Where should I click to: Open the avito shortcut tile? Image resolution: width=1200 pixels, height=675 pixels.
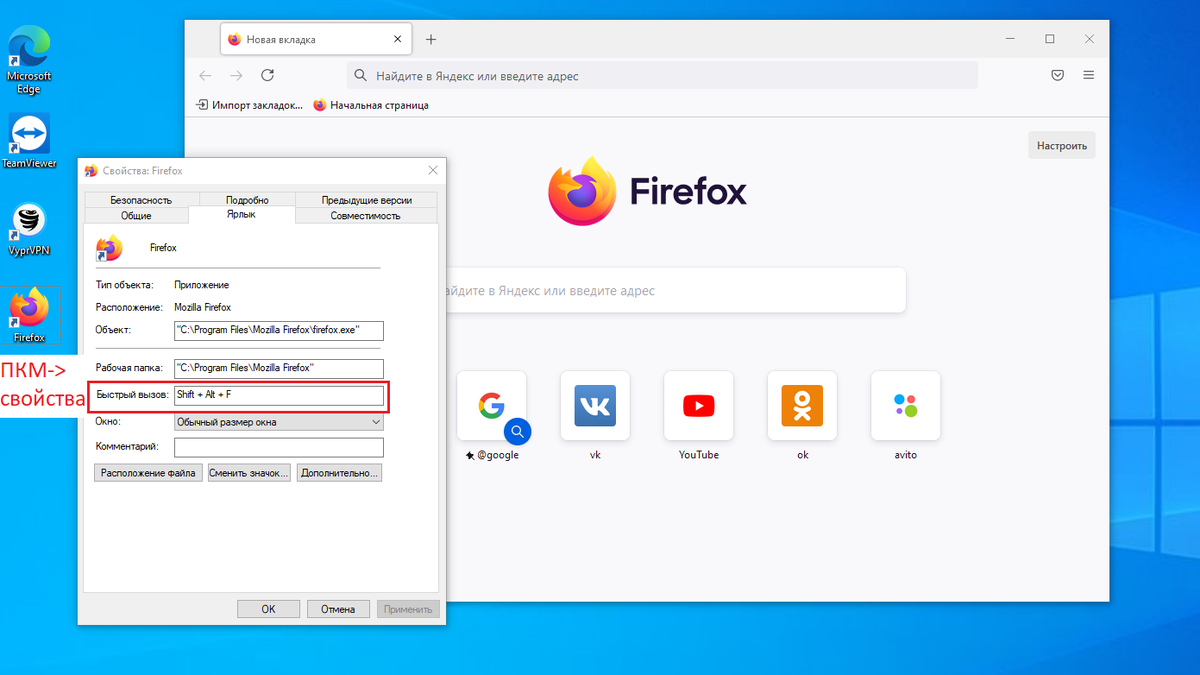905,406
